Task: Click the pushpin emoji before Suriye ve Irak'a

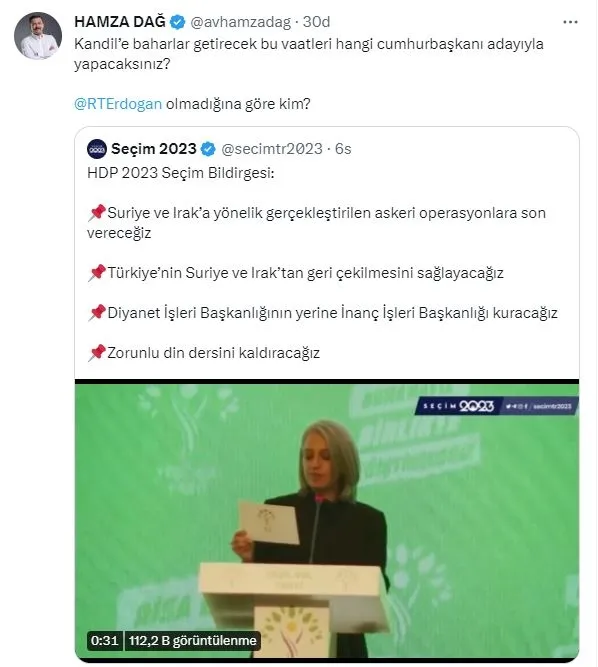Action: coord(97,213)
